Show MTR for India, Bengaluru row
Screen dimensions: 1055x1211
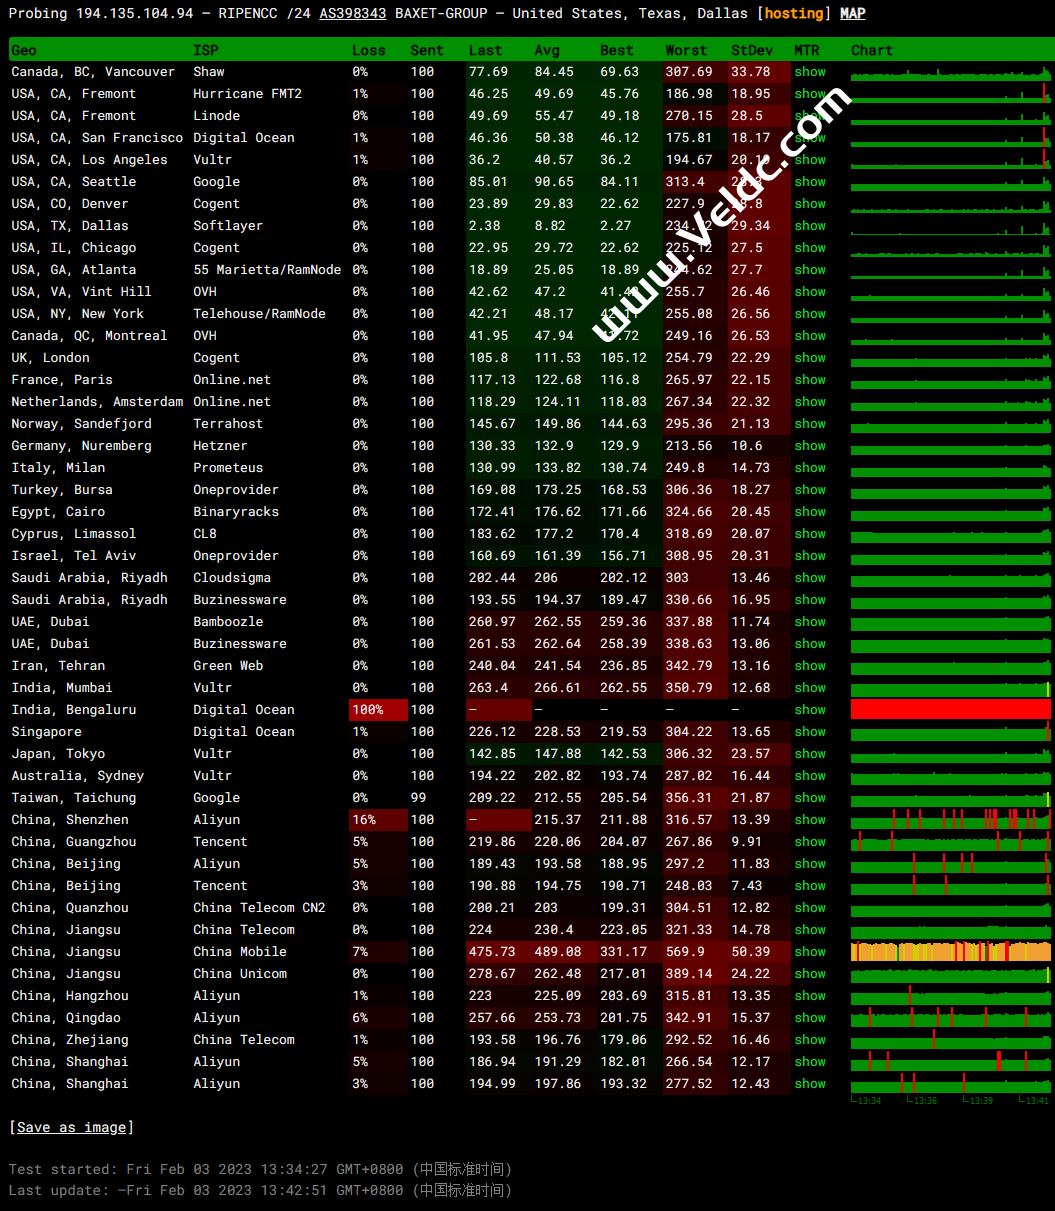pyautogui.click(x=810, y=710)
